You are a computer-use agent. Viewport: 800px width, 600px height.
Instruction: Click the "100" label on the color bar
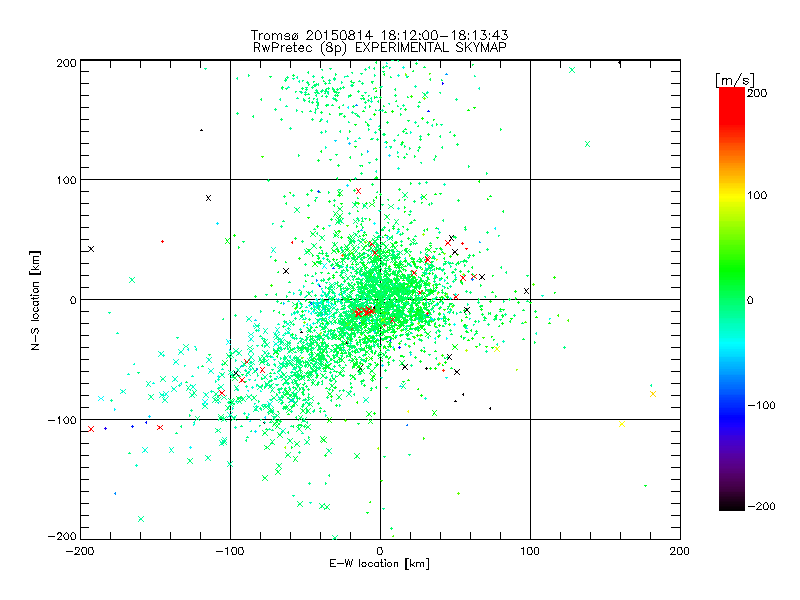click(x=757, y=195)
